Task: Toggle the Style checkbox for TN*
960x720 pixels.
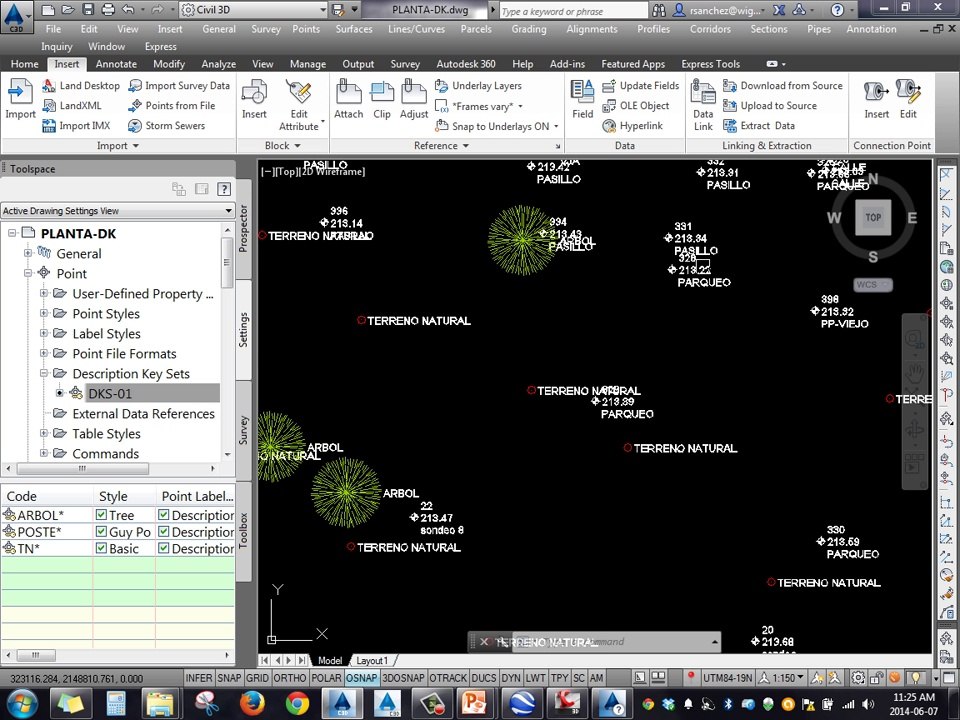Action: click(101, 548)
